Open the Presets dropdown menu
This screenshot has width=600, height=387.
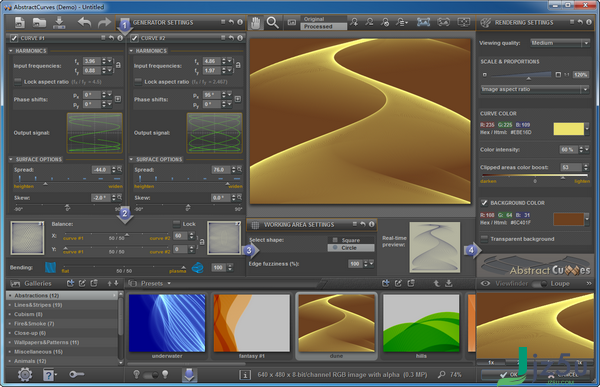tap(169, 284)
